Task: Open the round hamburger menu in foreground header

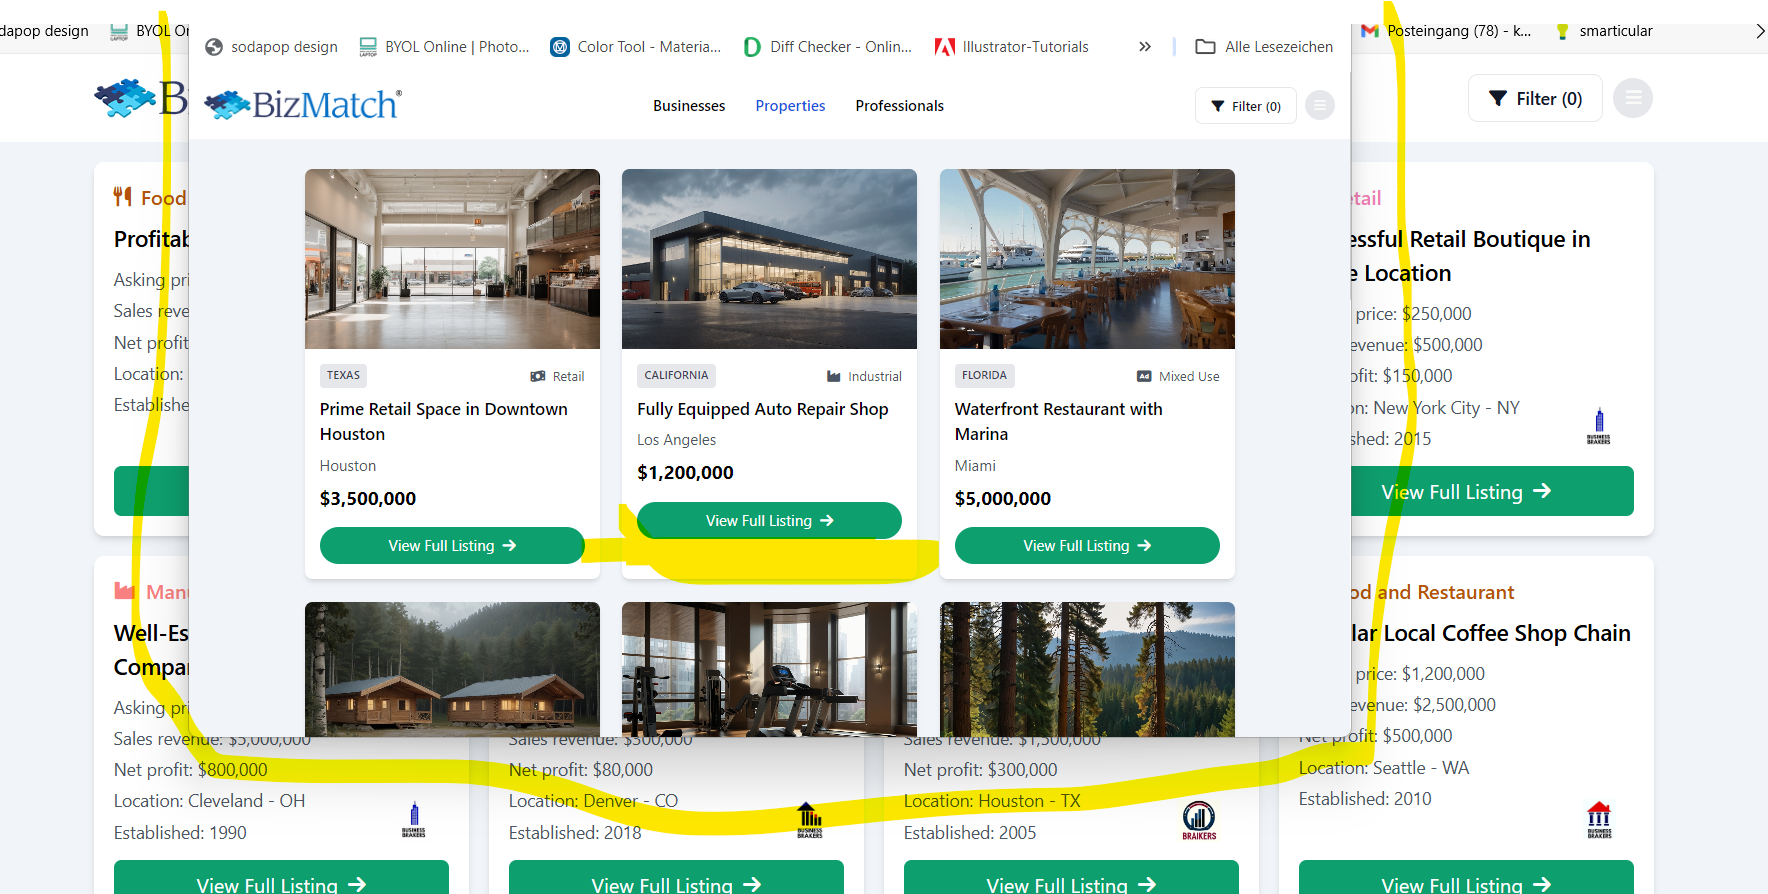Action: point(1320,106)
